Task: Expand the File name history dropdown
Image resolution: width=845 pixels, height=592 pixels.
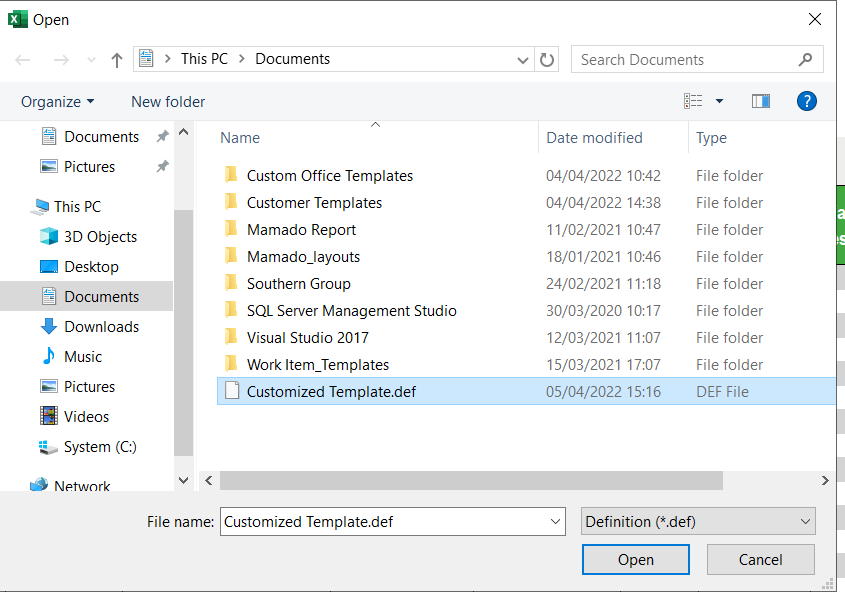Action: [x=556, y=521]
